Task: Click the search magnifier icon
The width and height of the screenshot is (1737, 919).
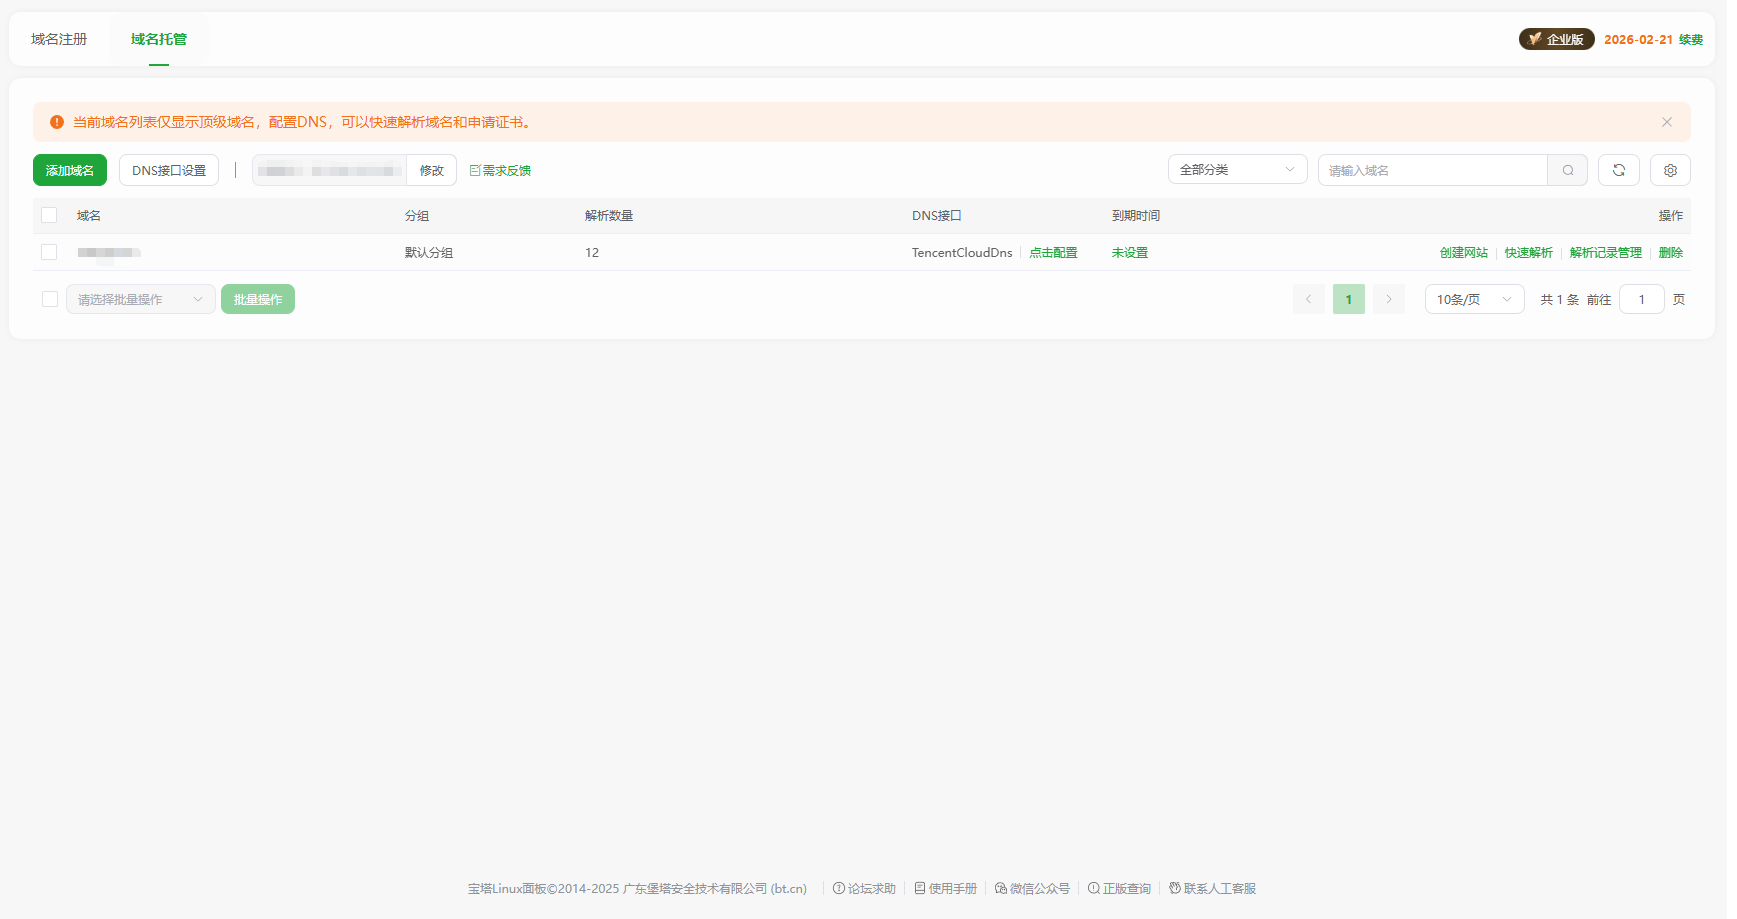Action: pos(1567,170)
